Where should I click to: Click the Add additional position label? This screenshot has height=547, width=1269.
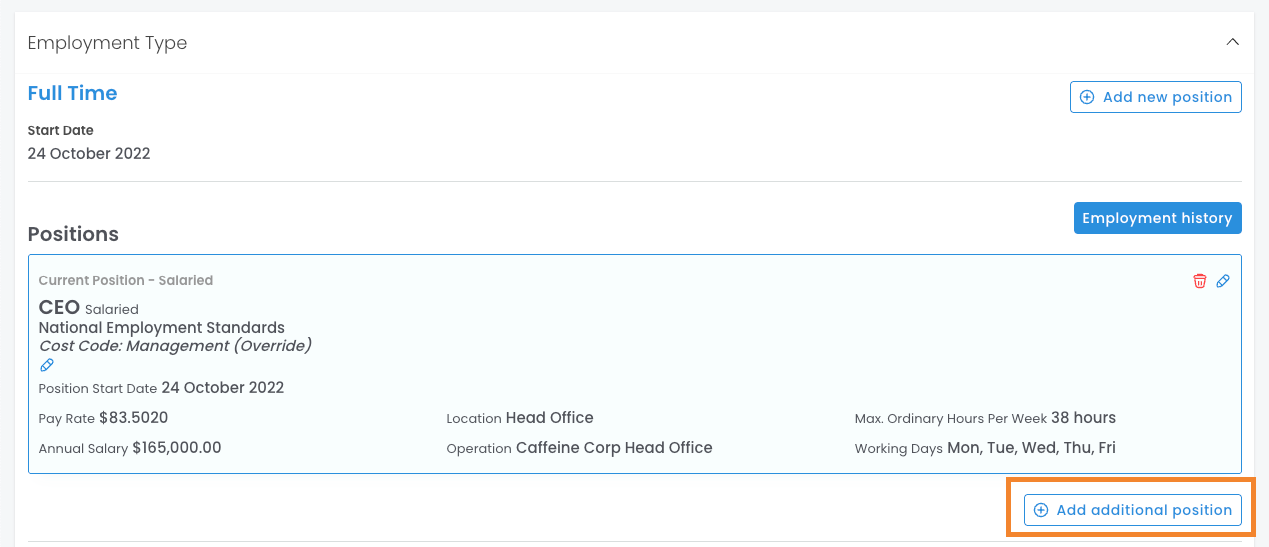(1144, 510)
